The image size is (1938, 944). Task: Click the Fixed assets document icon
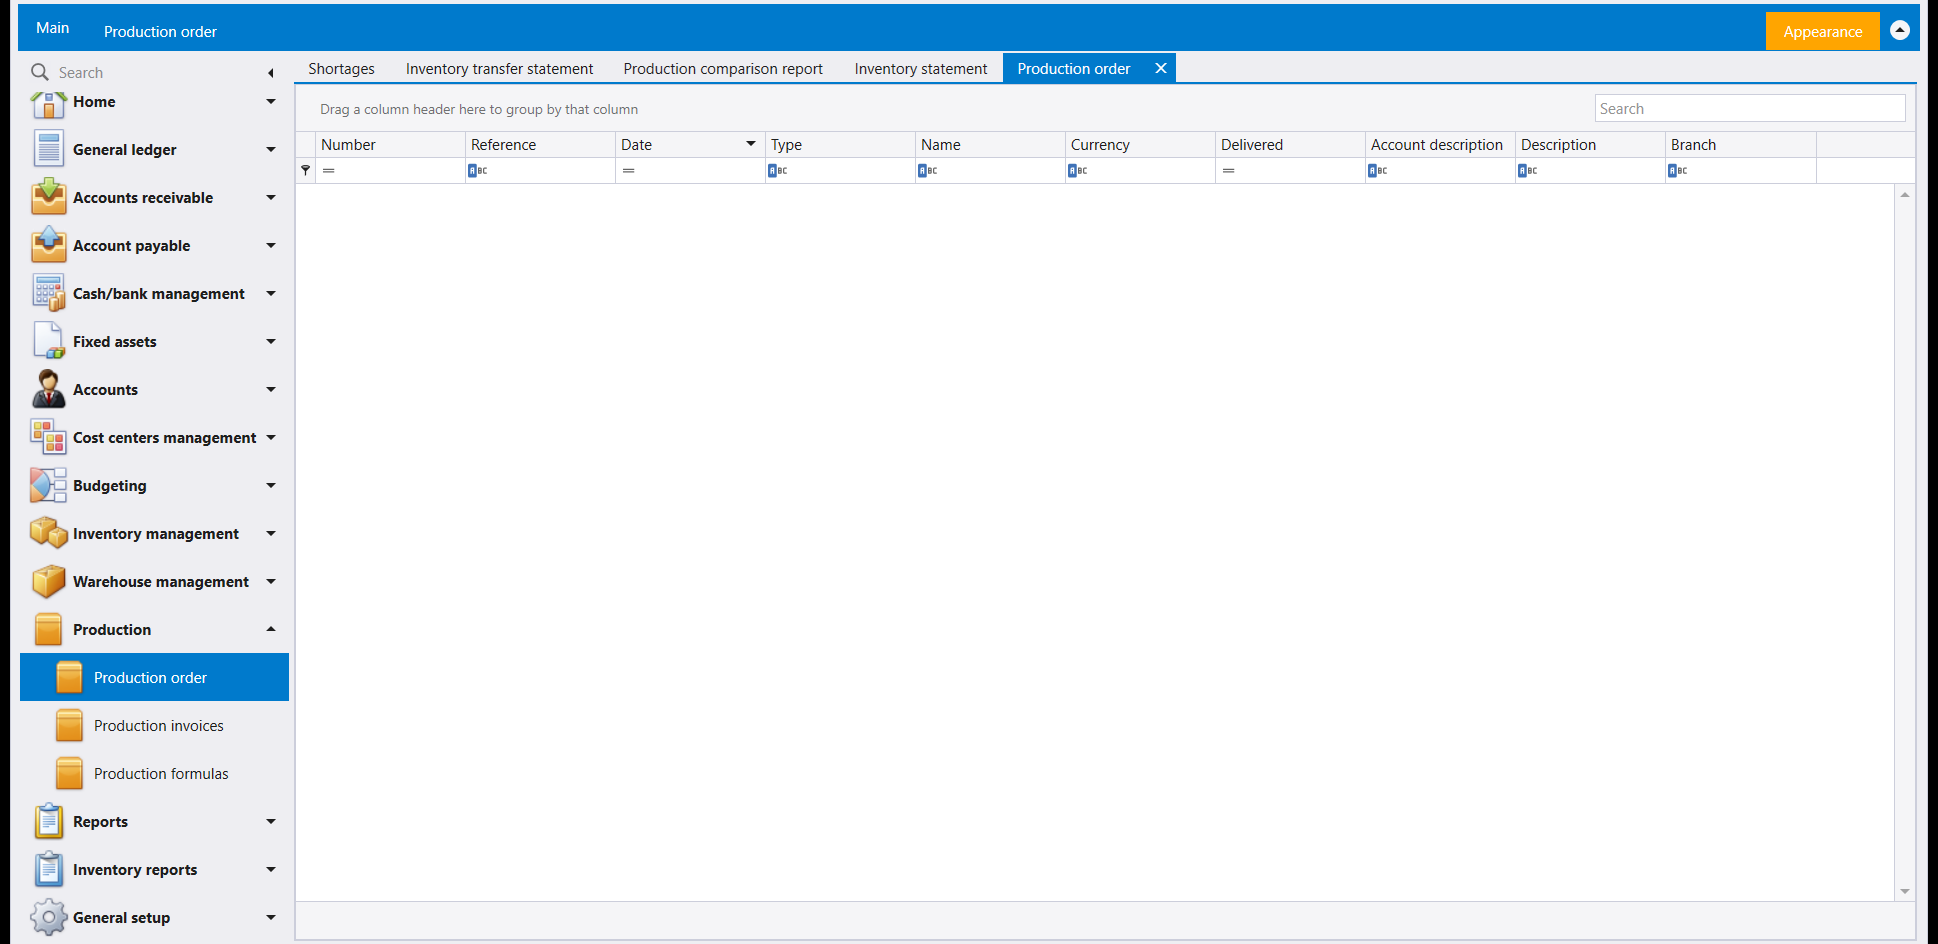[48, 341]
